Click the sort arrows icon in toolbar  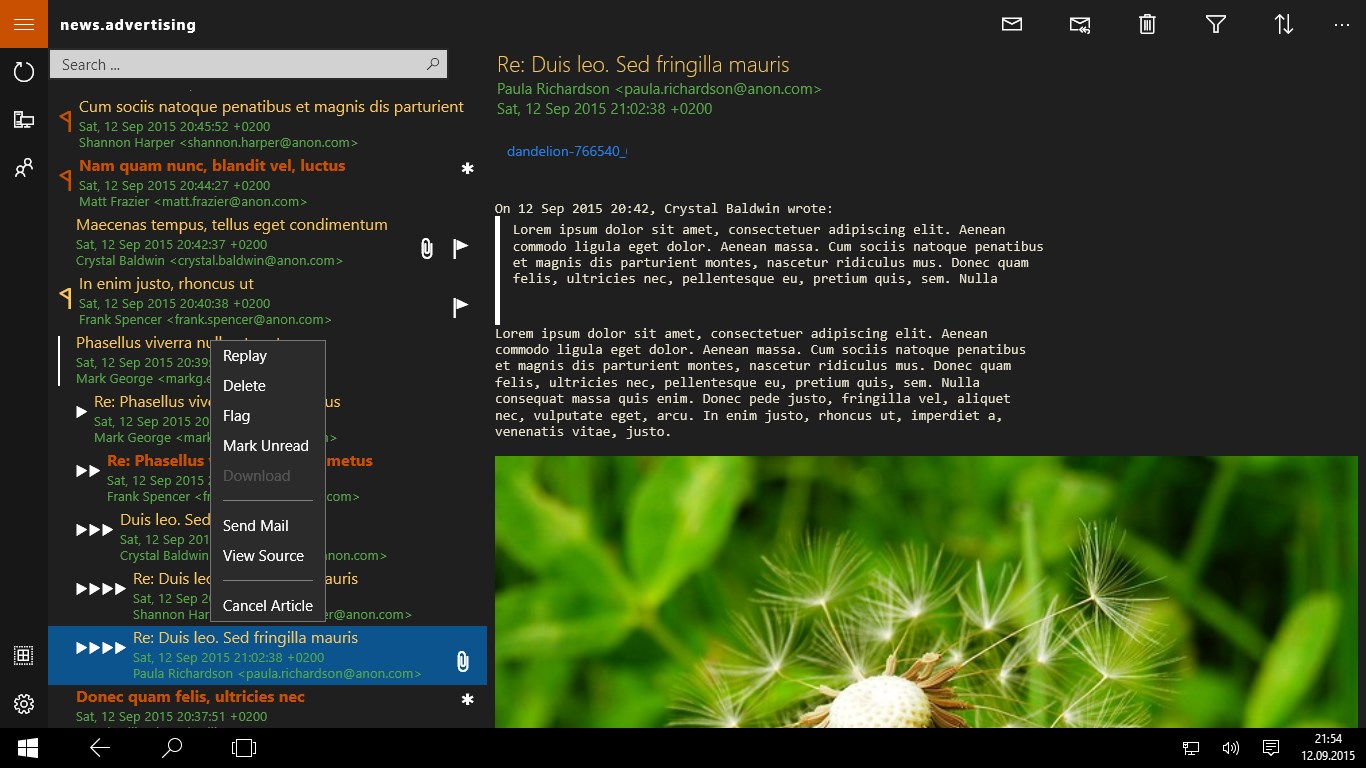1283,24
